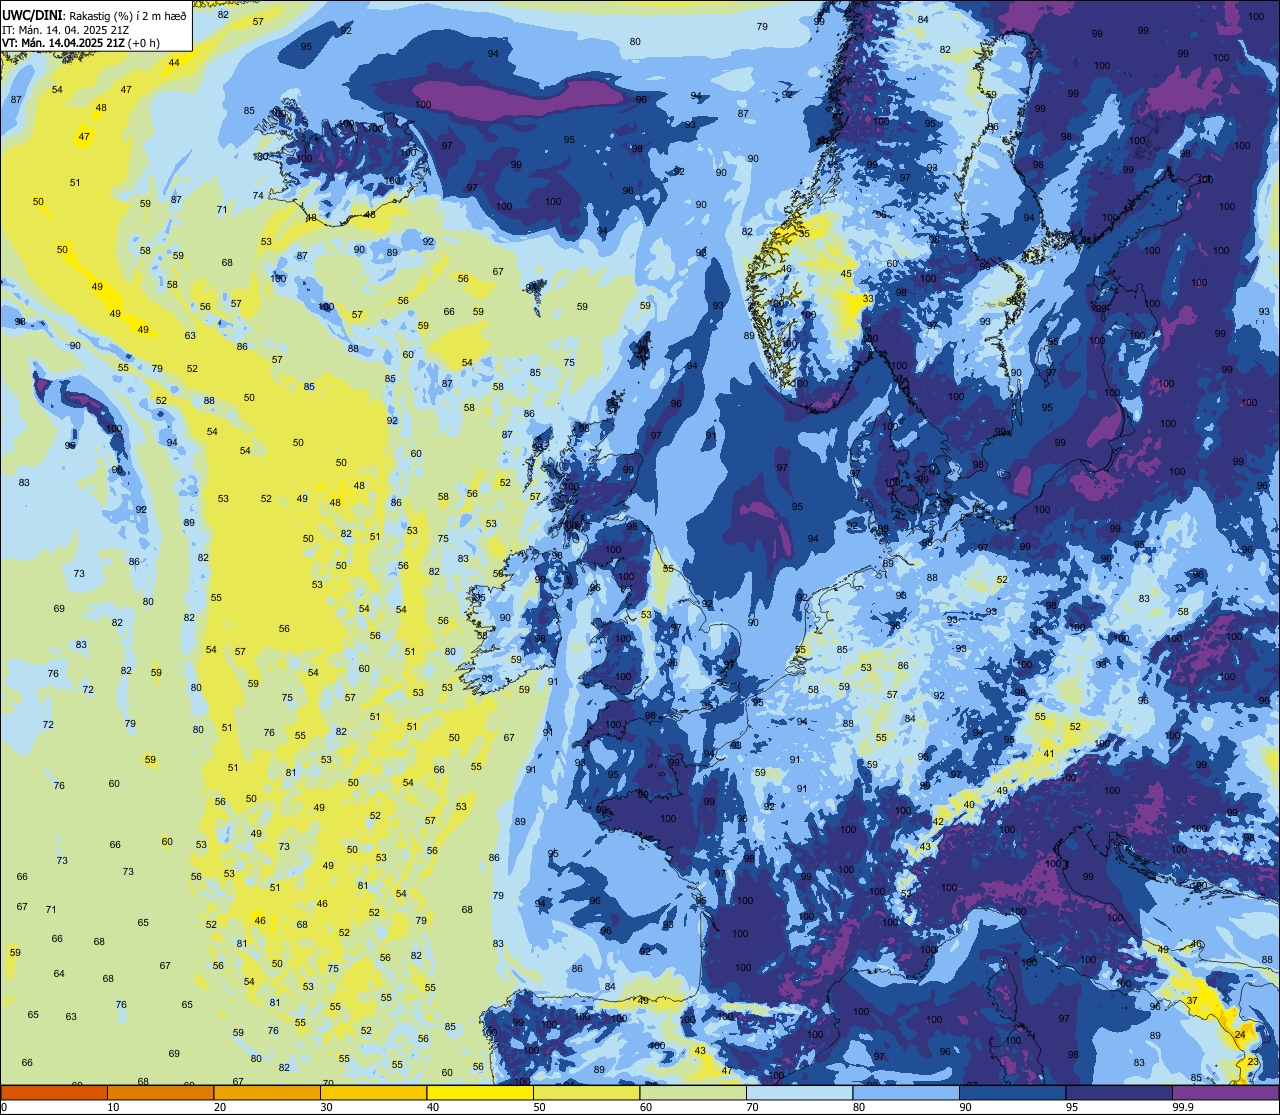Click the 90–95% dark blue legend swatch
This screenshot has height=1115, width=1280.
1012,1092
